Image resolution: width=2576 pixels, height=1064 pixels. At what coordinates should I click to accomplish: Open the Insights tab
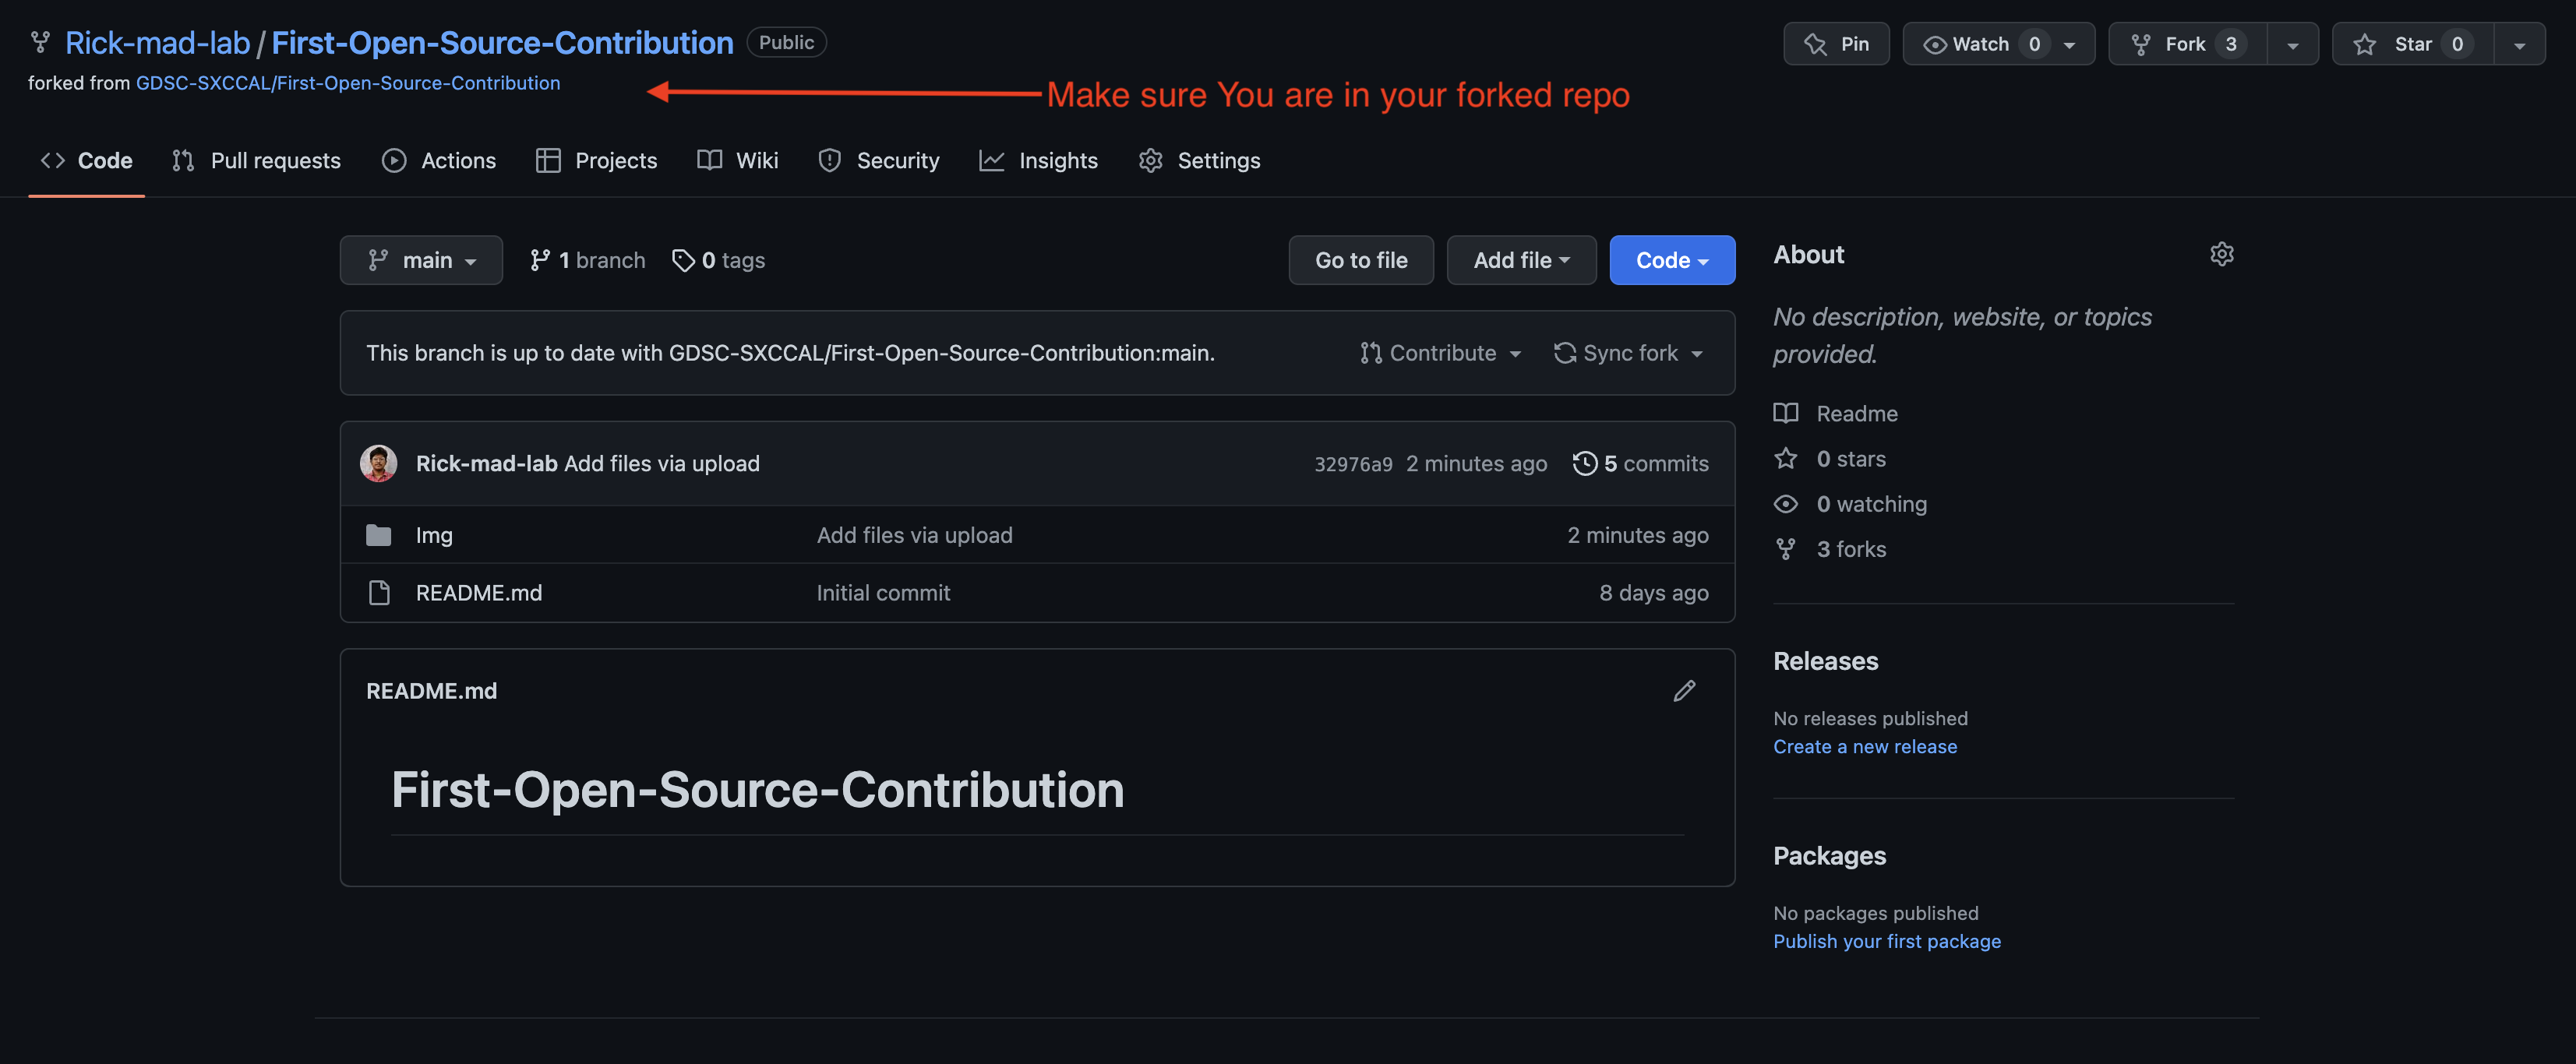(x=1038, y=160)
